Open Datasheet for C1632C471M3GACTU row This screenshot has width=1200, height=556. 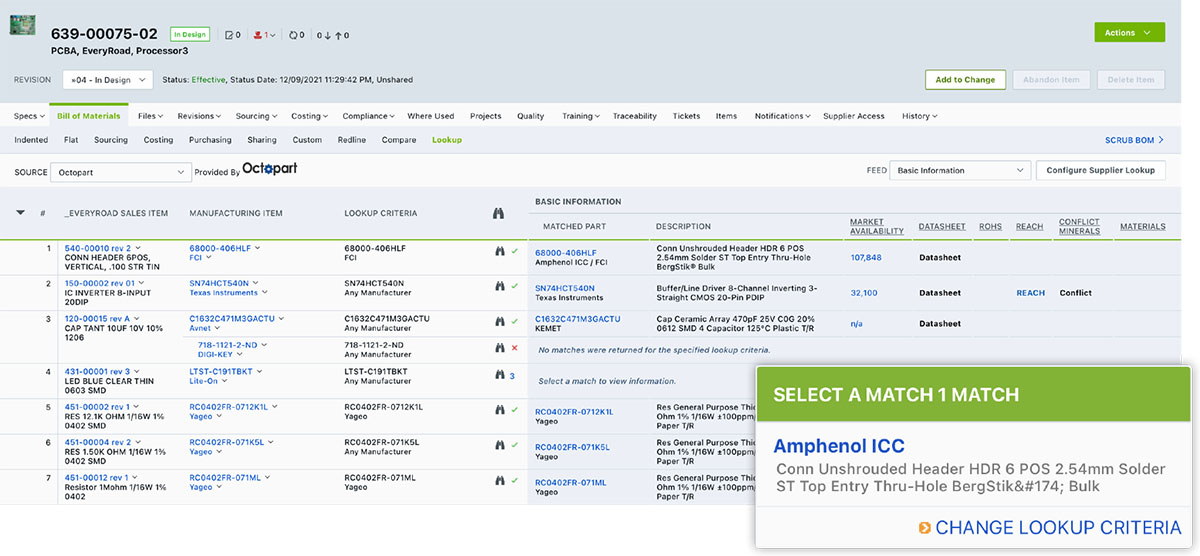(940, 324)
